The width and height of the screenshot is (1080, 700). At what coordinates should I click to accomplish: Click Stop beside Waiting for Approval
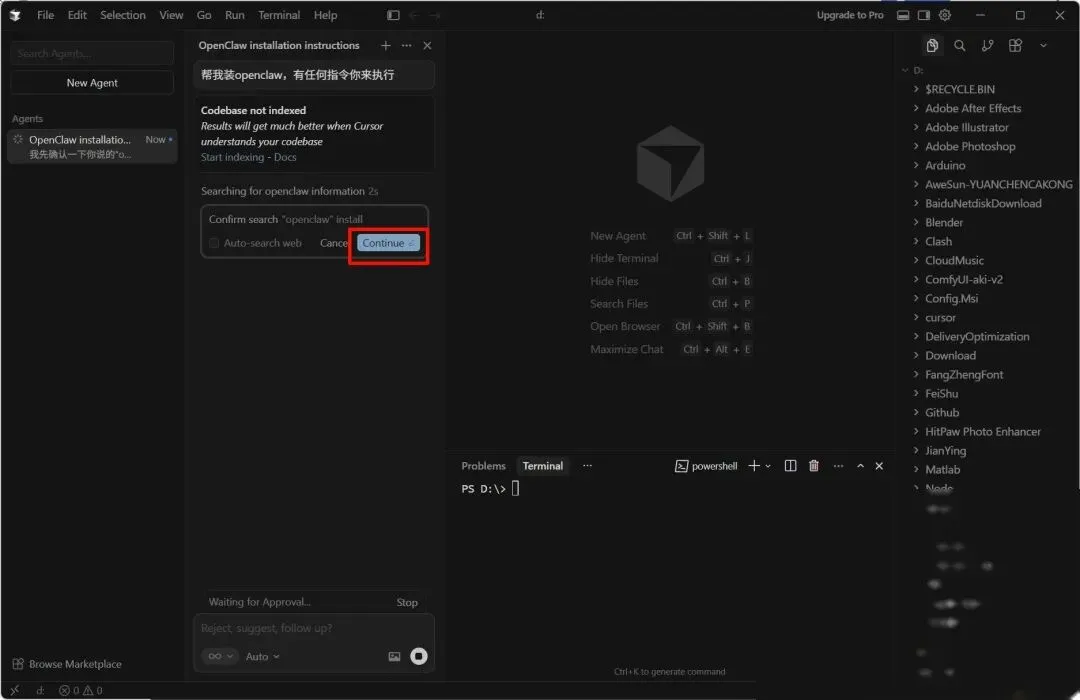pos(406,602)
